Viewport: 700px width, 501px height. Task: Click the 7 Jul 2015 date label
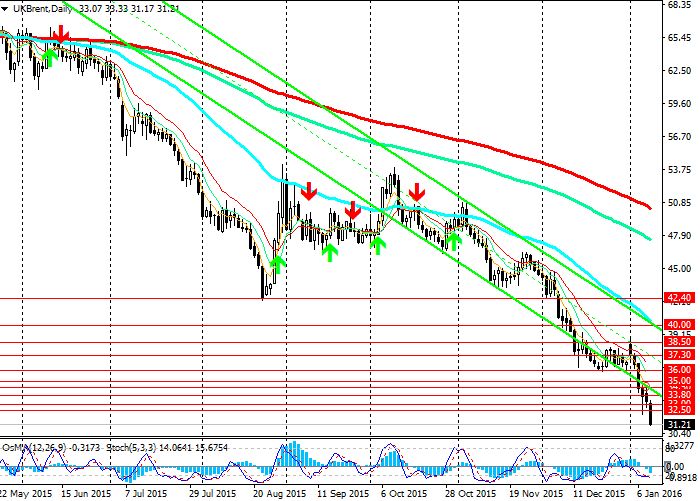coord(146,493)
